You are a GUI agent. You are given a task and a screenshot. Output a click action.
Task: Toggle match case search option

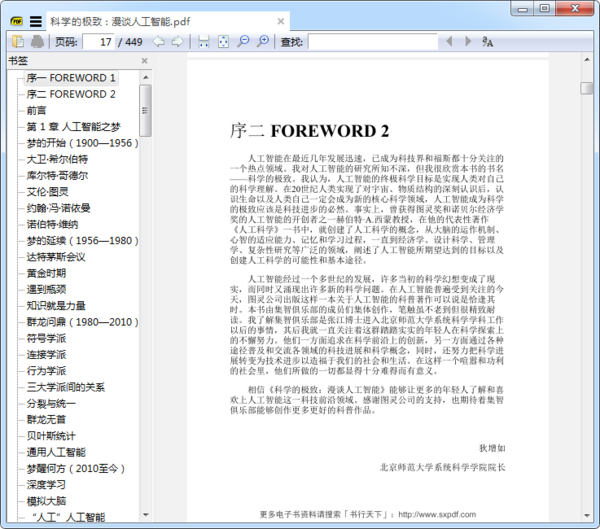487,41
